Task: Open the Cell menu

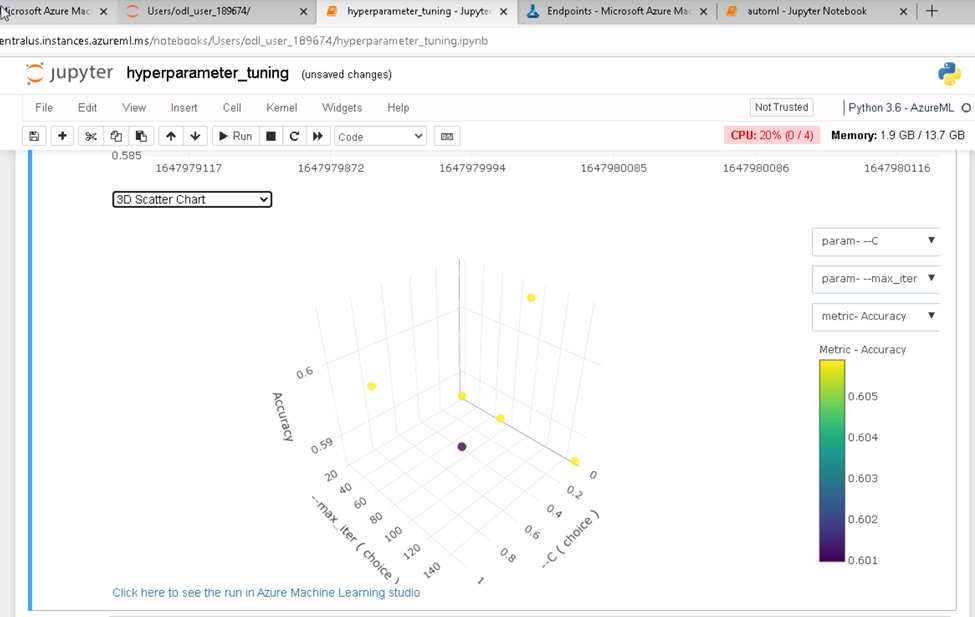Action: point(232,108)
